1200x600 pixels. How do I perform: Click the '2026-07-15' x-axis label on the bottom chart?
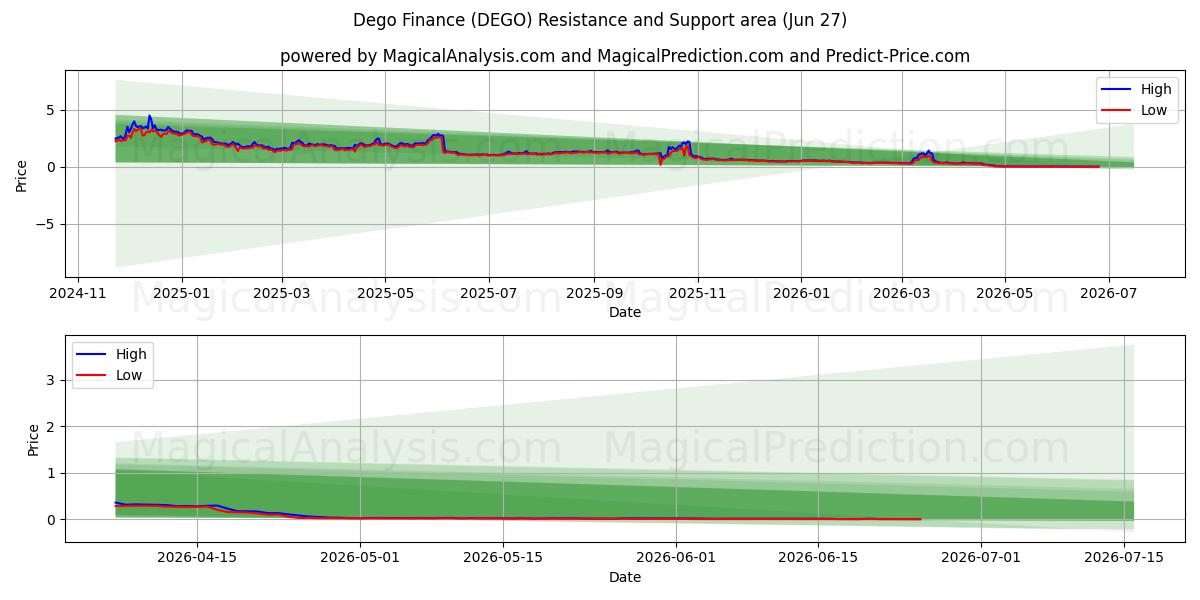click(x=1124, y=559)
